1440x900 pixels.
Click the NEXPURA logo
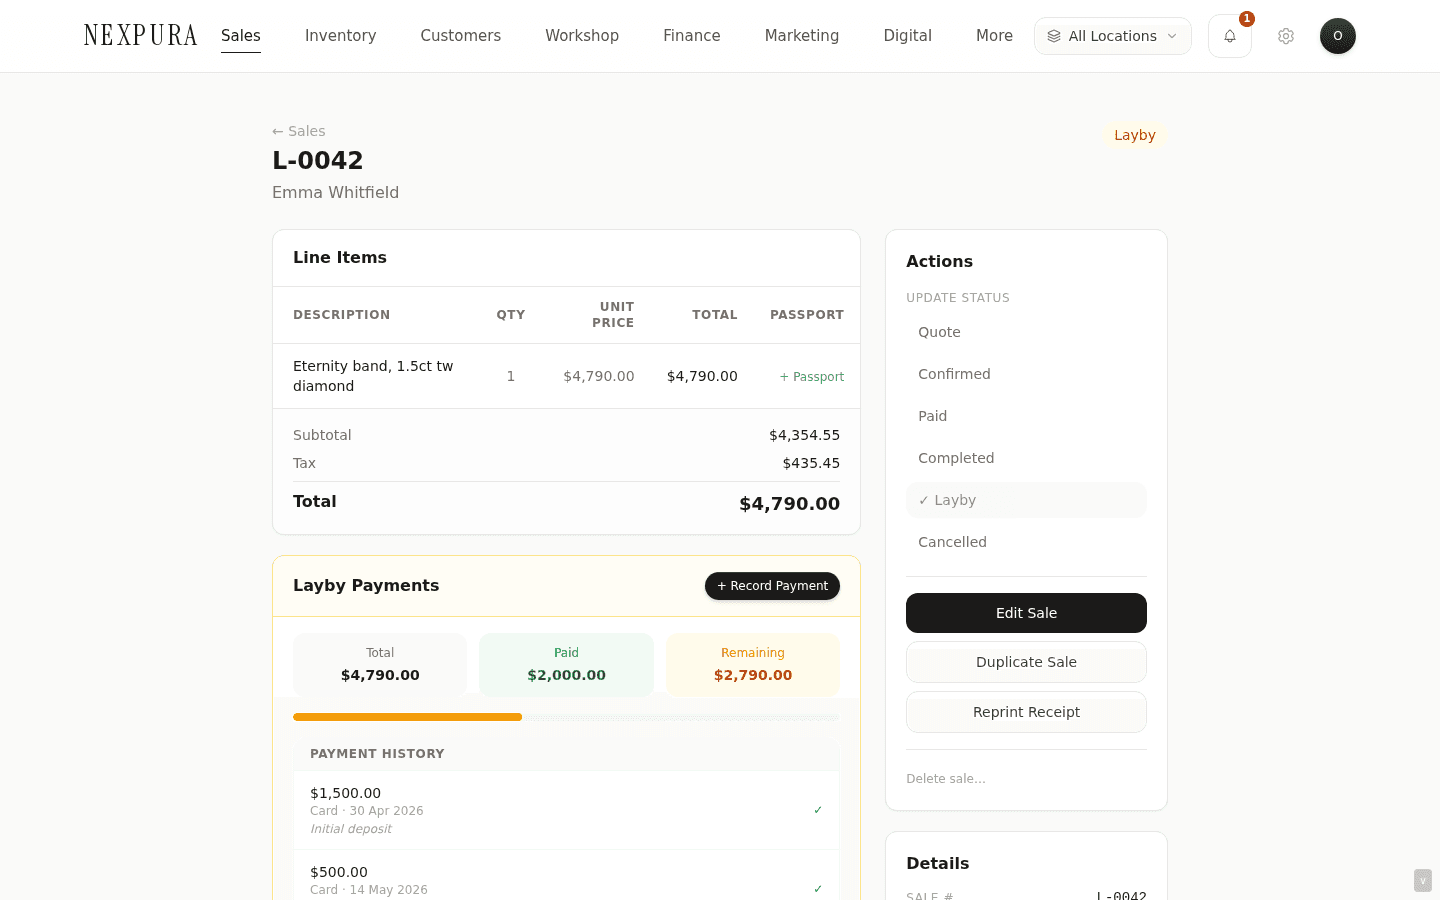(140, 36)
